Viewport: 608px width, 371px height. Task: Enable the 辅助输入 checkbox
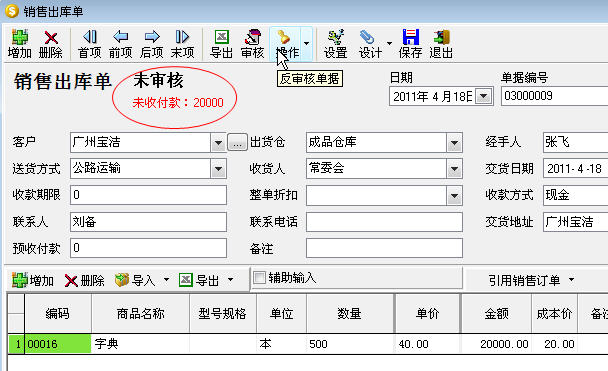[x=259, y=278]
